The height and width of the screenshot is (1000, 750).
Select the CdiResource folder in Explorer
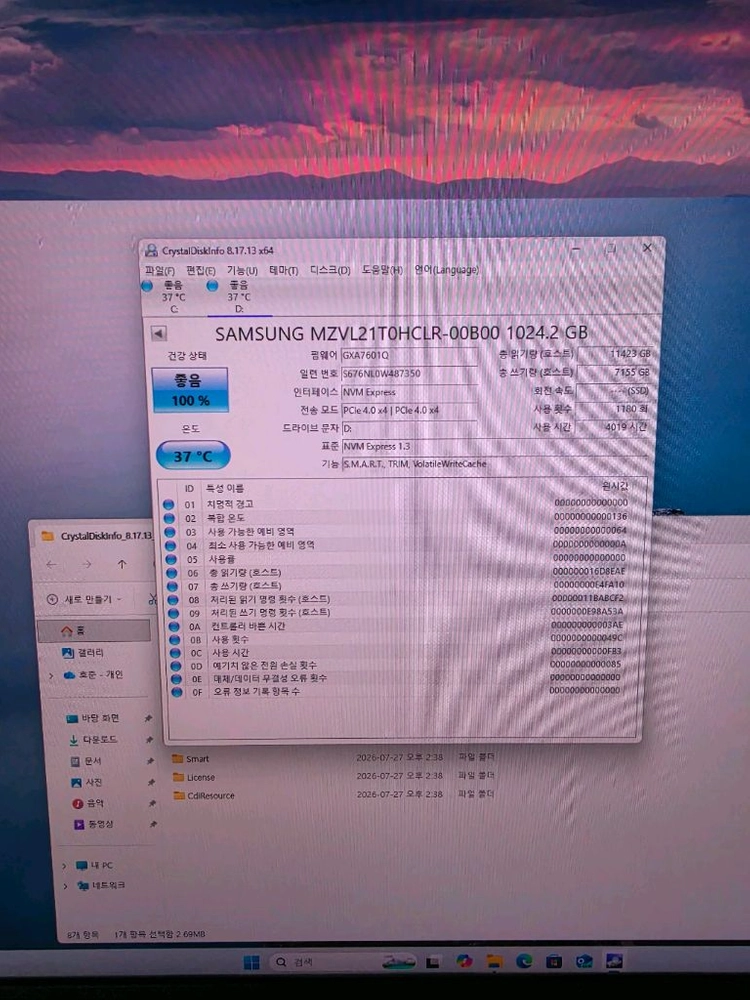[204, 796]
